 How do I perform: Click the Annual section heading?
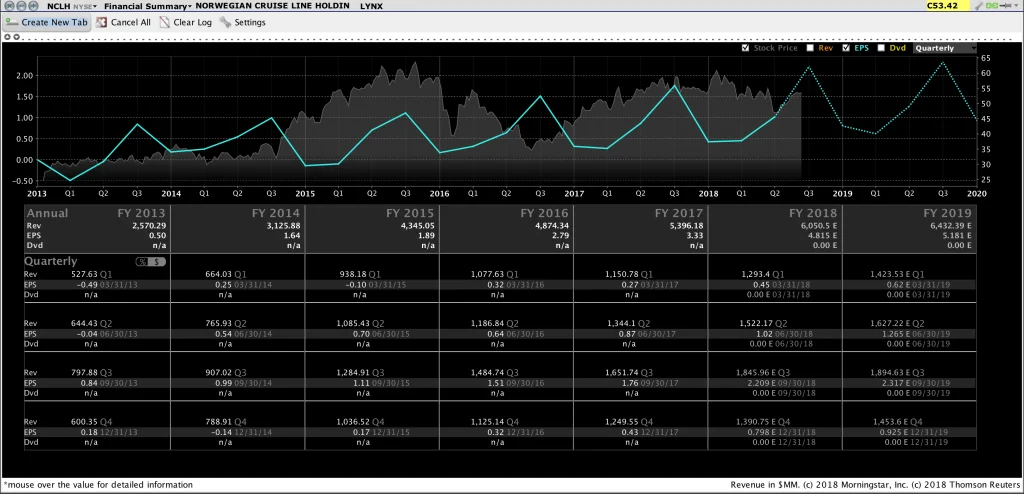tap(47, 213)
